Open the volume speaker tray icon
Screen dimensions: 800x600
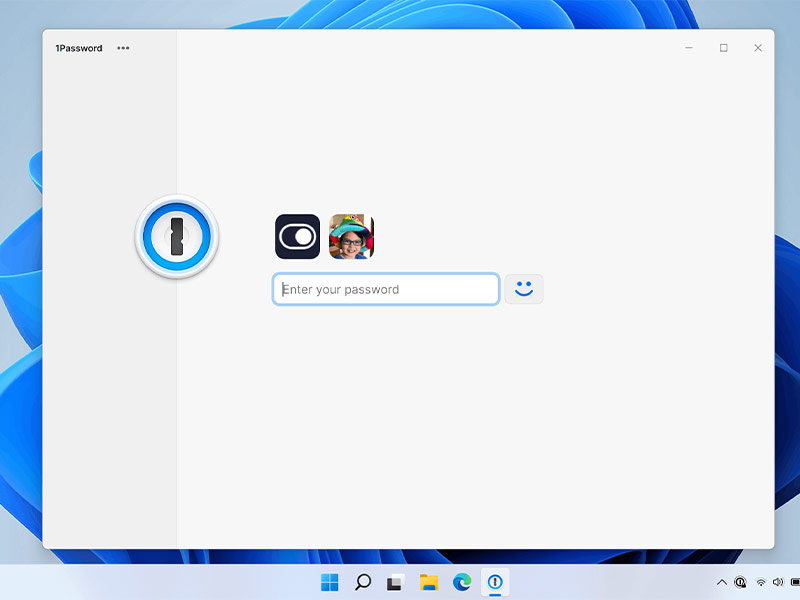point(778,582)
